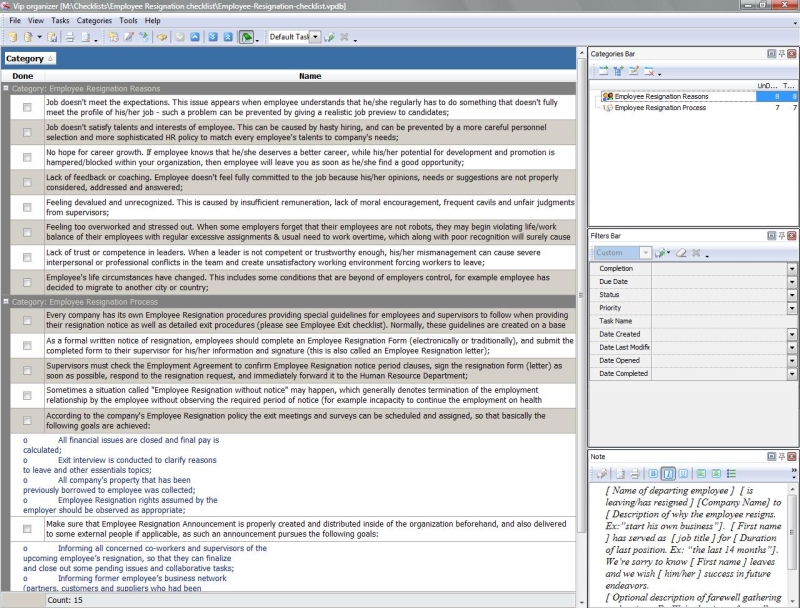Image resolution: width=800 pixels, height=608 pixels.
Task: Pin the Categories Bar panel
Action: click(781, 53)
